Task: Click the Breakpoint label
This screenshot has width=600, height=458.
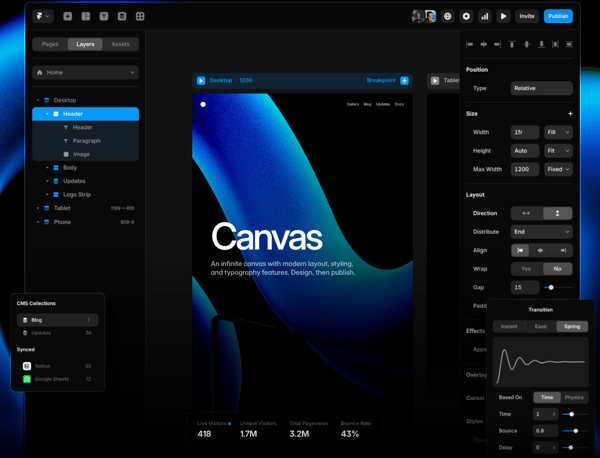Action: coord(381,80)
